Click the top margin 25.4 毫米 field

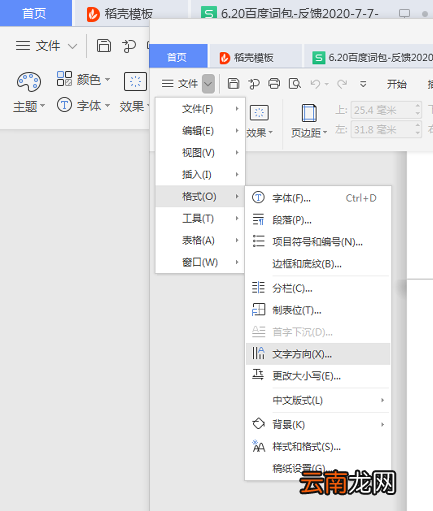point(383,110)
